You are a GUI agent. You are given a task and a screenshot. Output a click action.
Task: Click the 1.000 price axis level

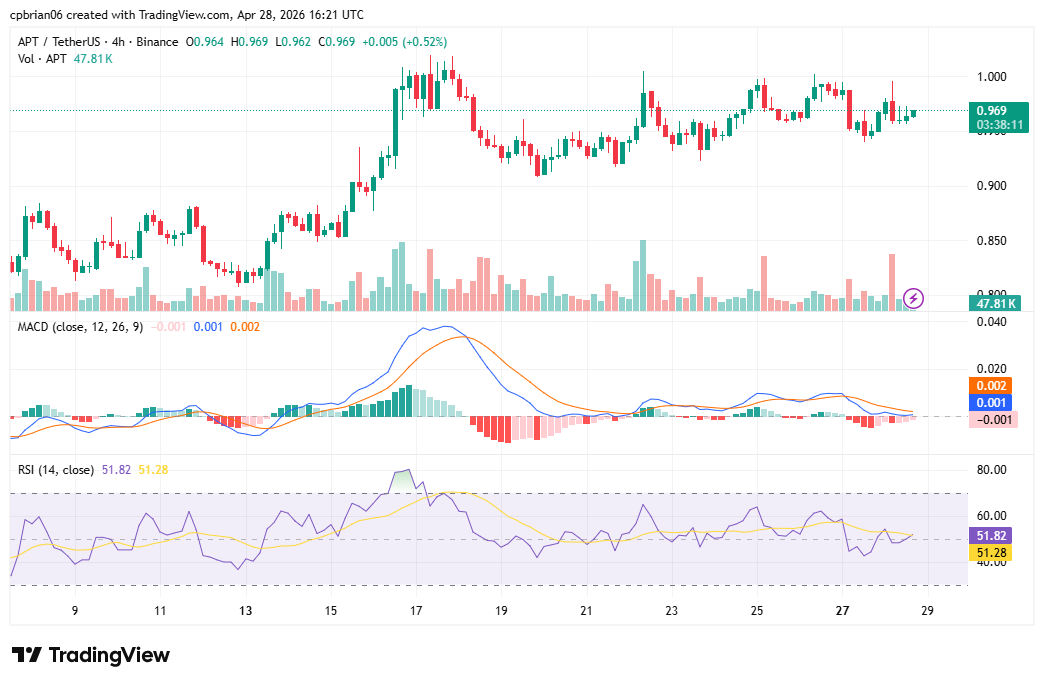click(991, 77)
